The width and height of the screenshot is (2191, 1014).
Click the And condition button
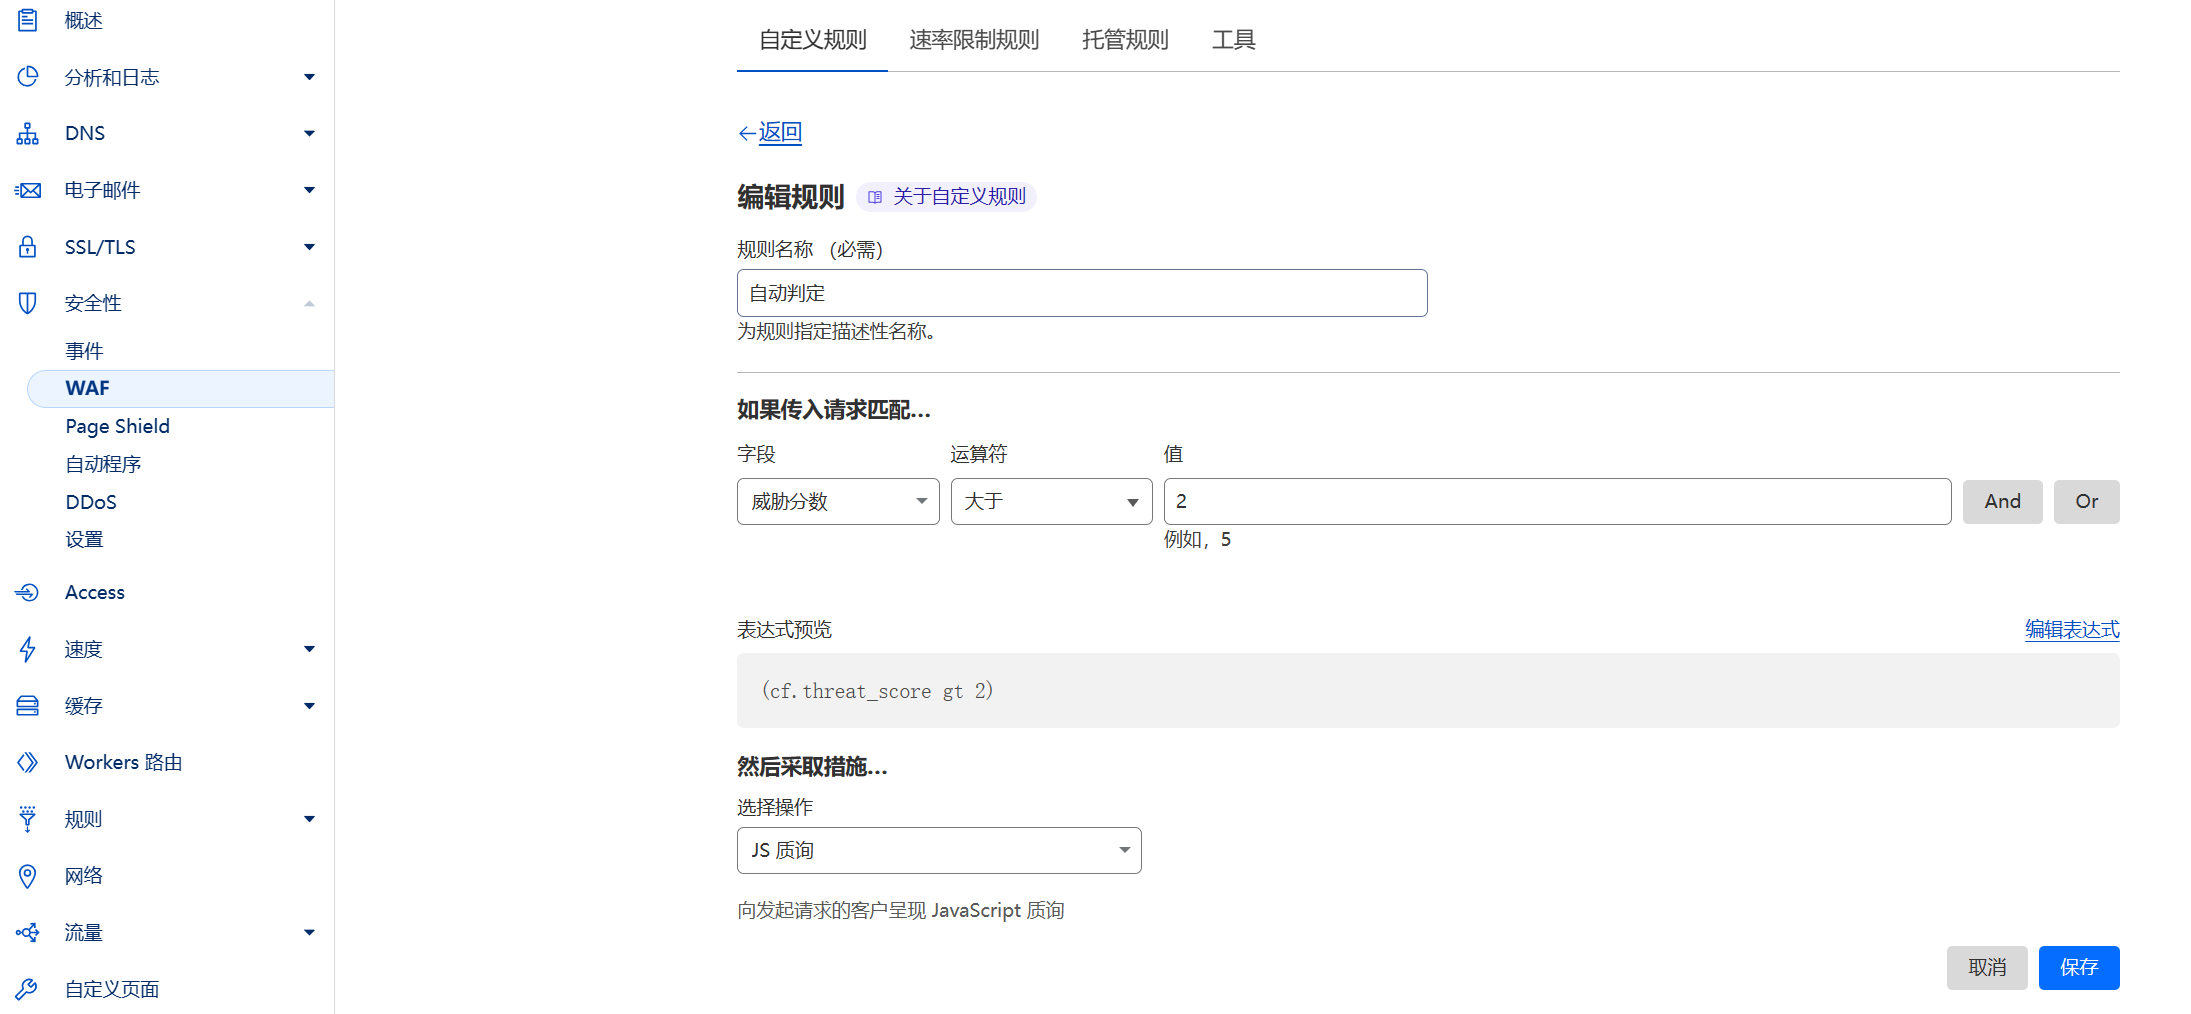(2002, 501)
